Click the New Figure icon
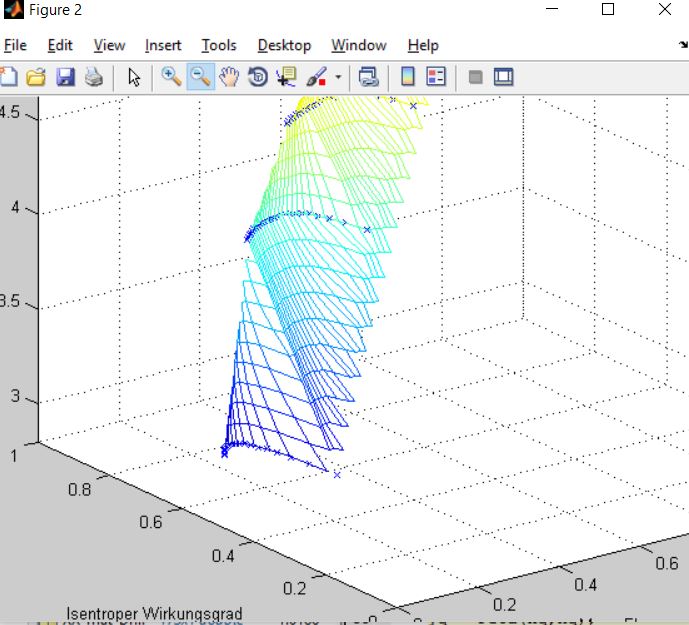The width and height of the screenshot is (689, 625). (8, 77)
